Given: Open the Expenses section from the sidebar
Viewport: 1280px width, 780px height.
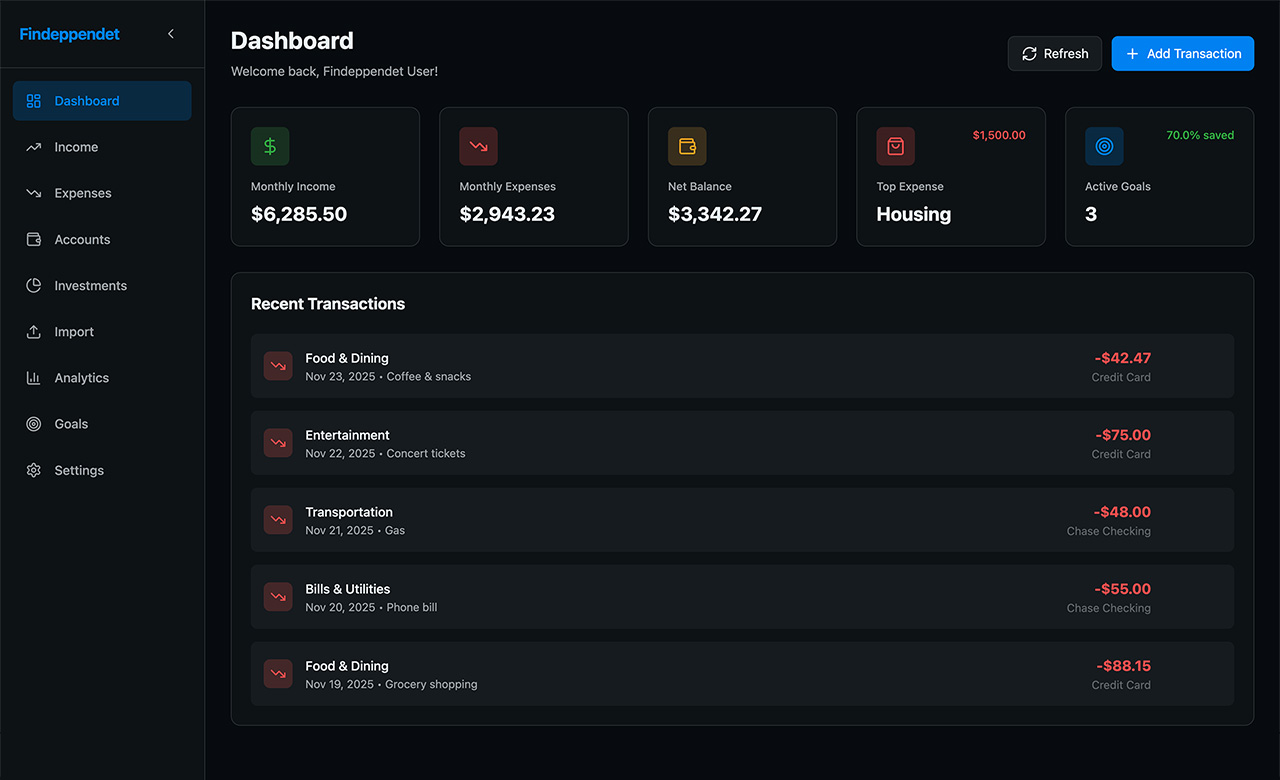Looking at the screenshot, I should (82, 192).
